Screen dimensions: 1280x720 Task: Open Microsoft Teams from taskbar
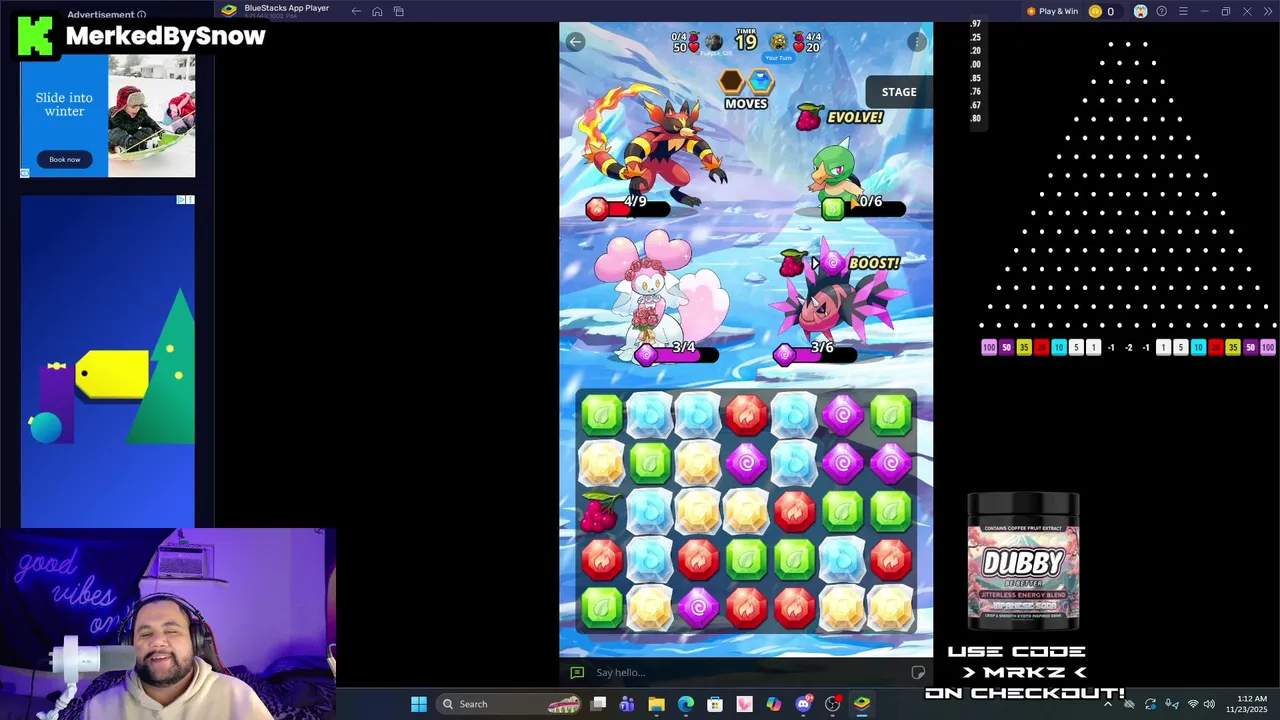coord(627,704)
